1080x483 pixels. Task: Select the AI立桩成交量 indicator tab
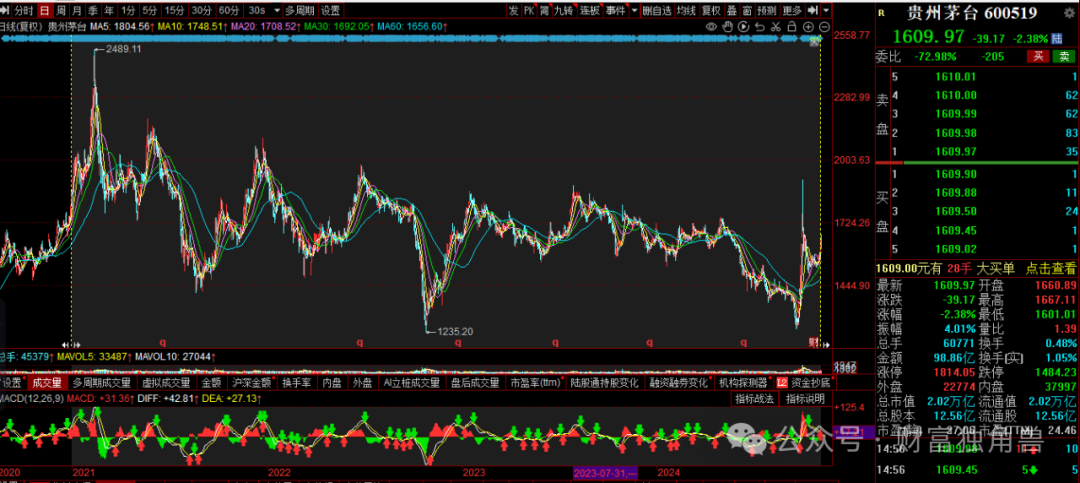412,382
